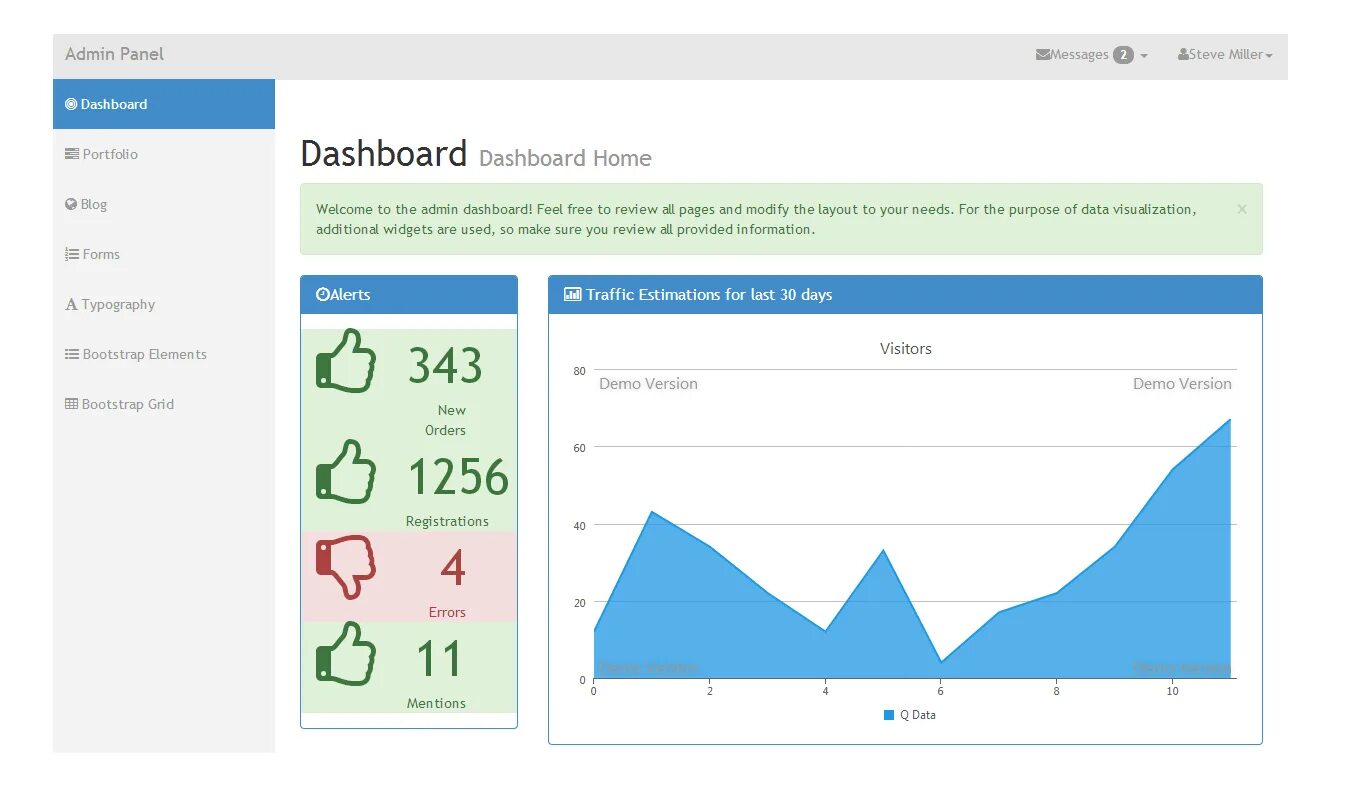Dismiss the green welcome alert

click(x=1242, y=209)
